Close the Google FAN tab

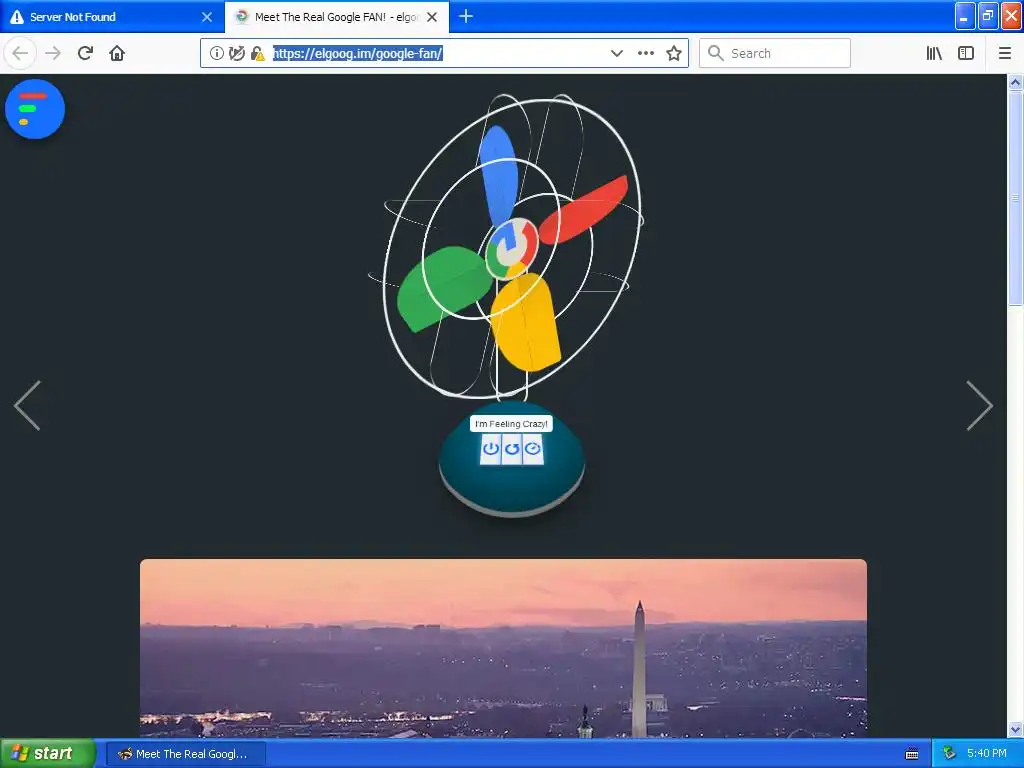pos(432,17)
